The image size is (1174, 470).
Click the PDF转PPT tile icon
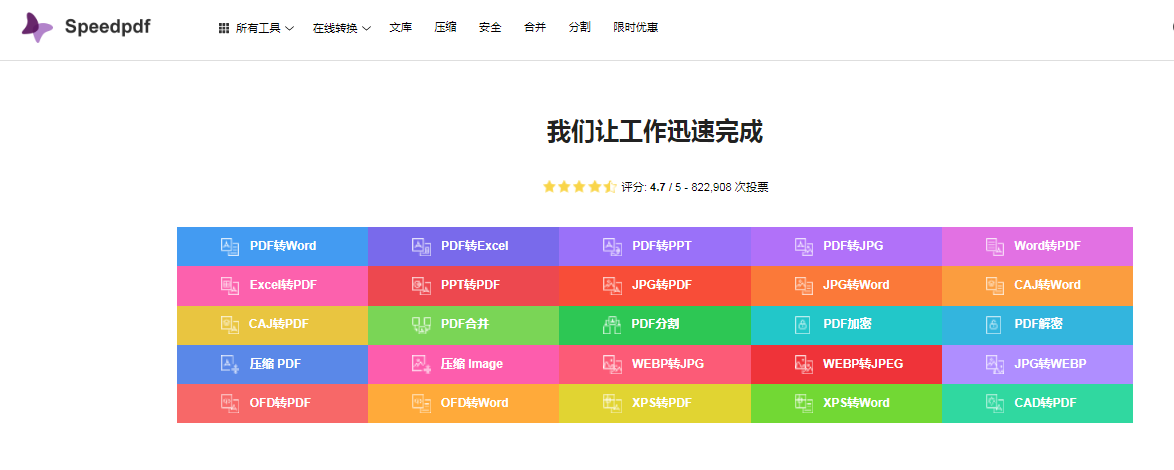(x=612, y=245)
